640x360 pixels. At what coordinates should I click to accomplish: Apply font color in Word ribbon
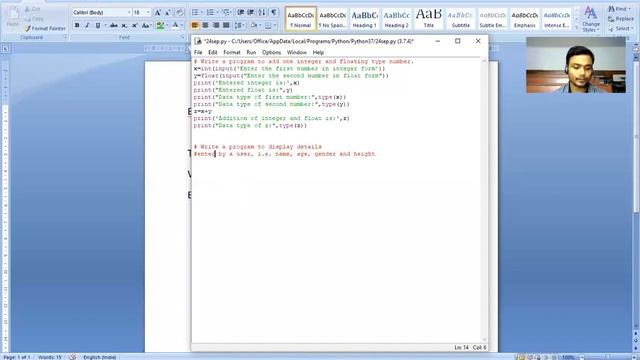(175, 25)
